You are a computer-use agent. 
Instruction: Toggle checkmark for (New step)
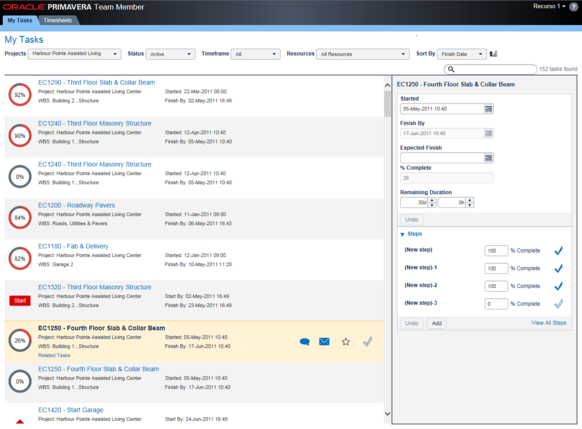(x=559, y=250)
